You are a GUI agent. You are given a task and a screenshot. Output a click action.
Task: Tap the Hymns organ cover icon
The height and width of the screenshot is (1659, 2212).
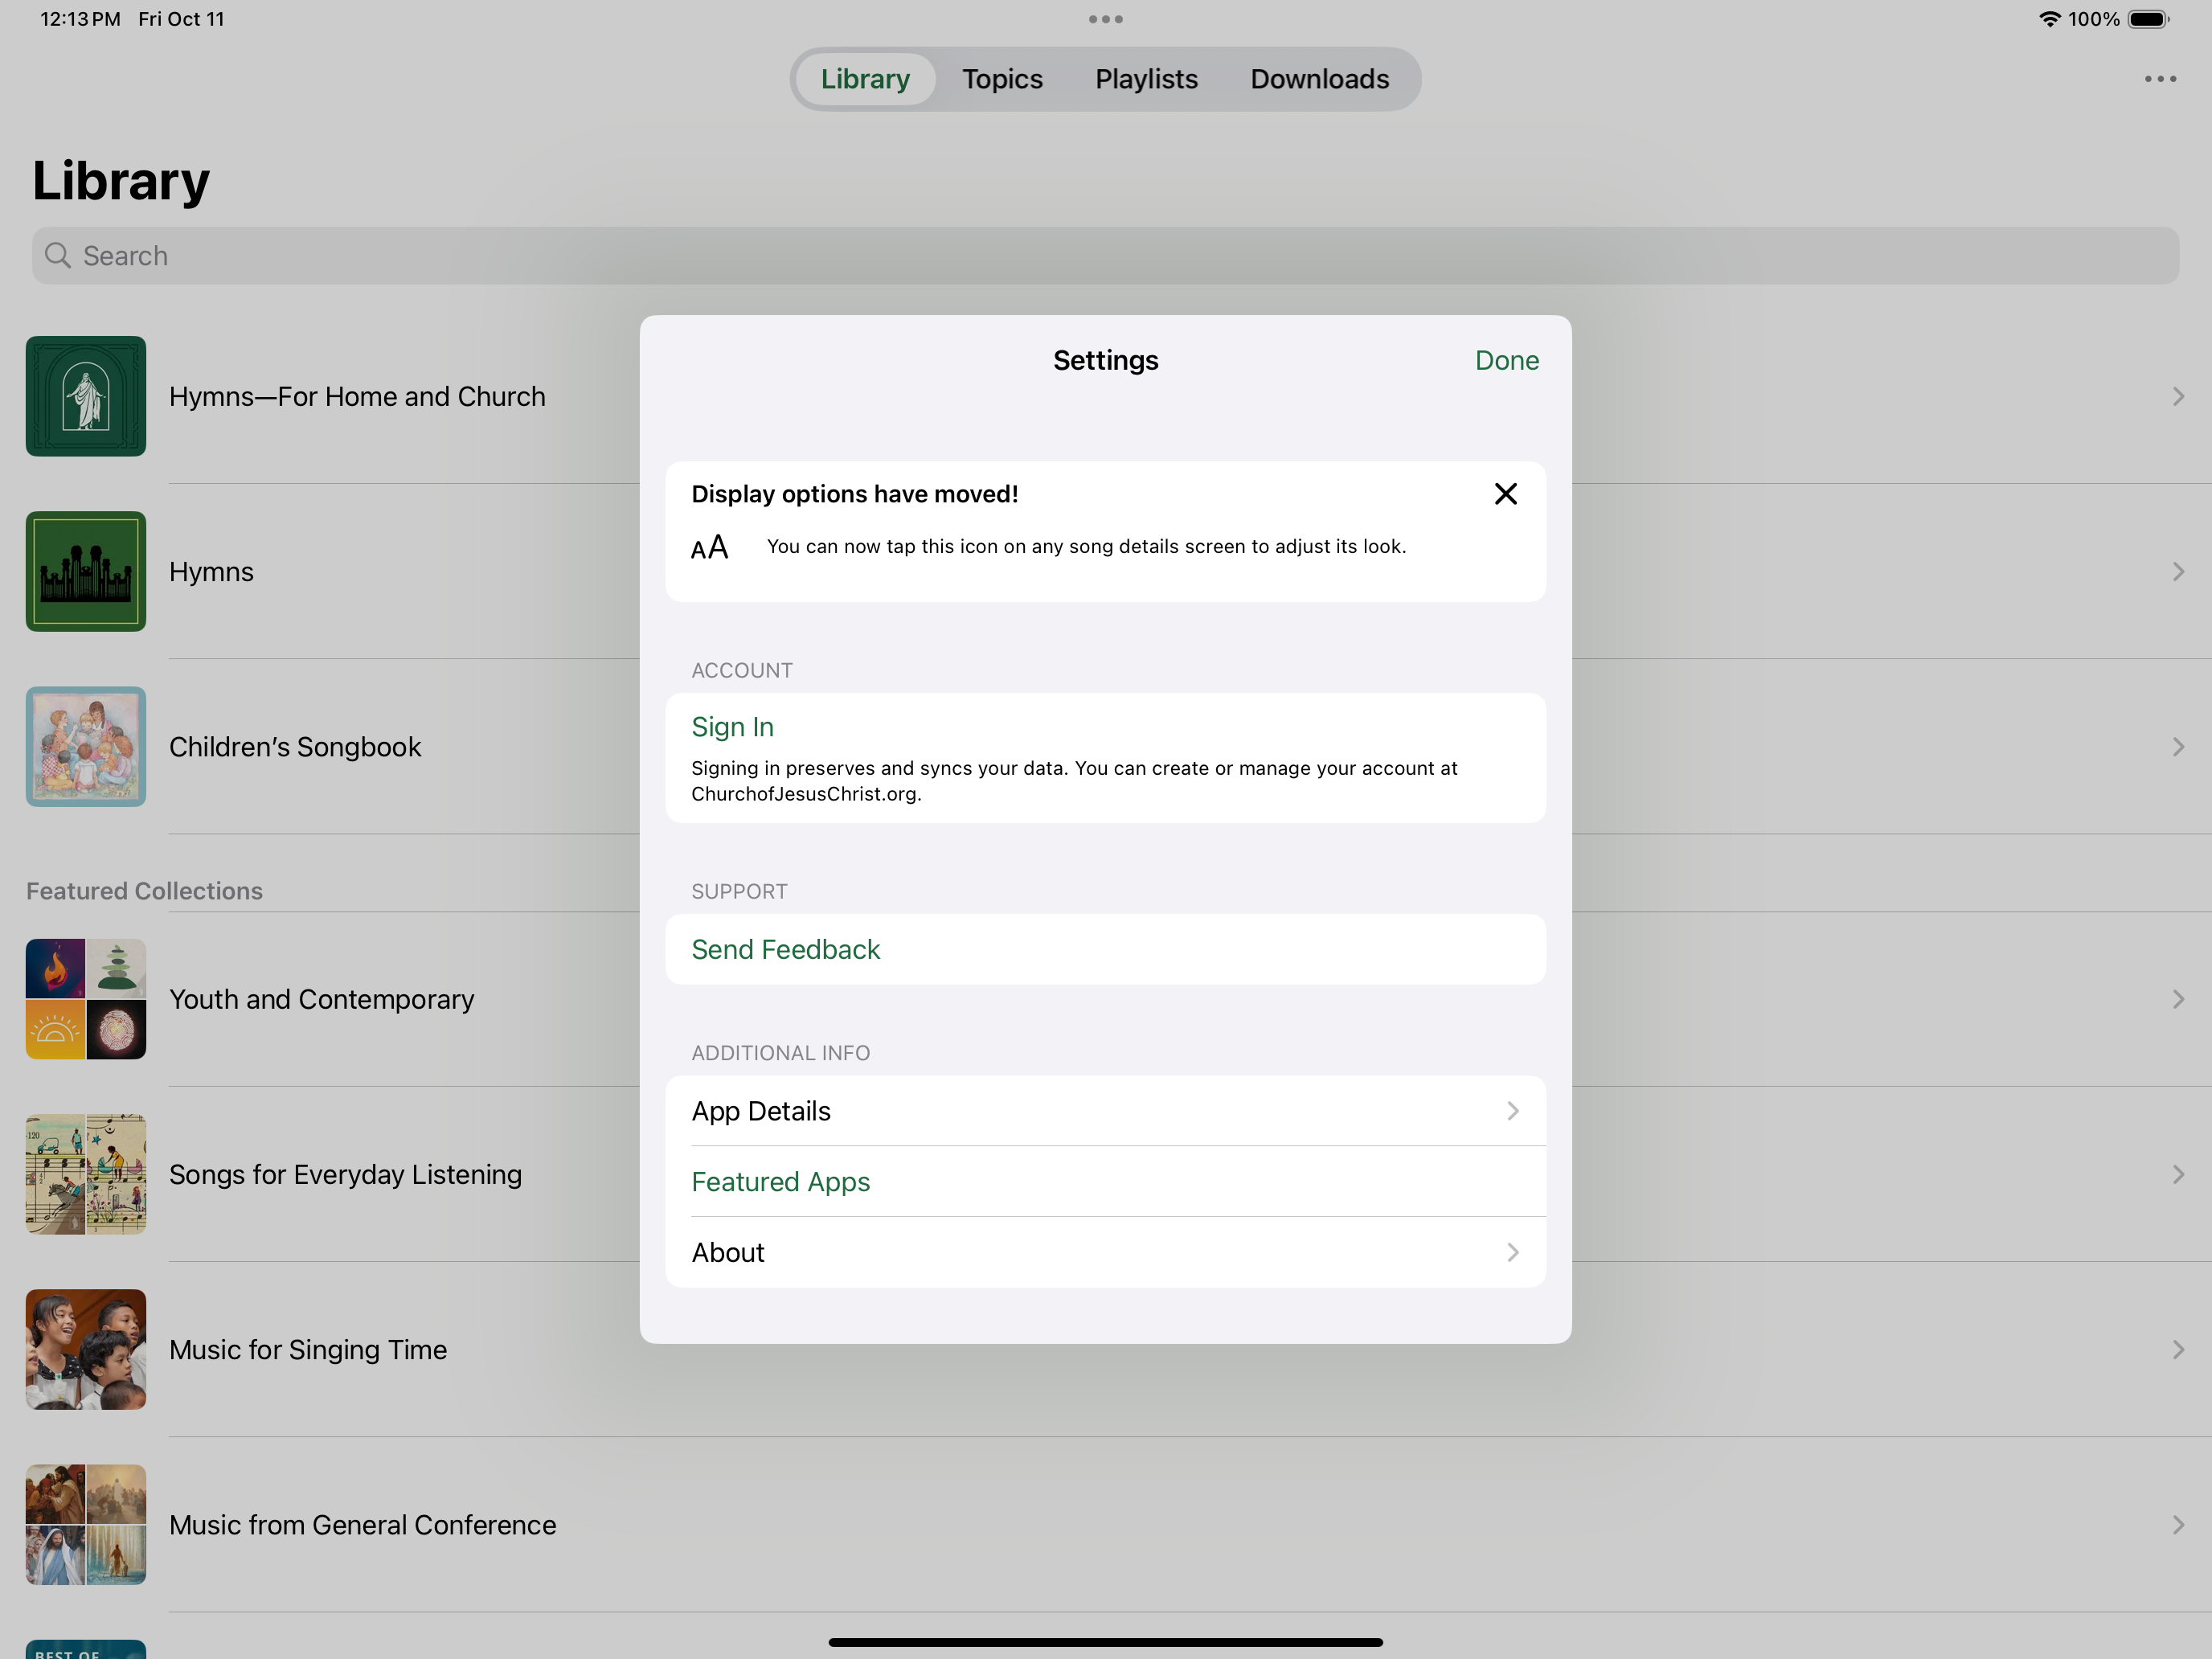click(86, 571)
